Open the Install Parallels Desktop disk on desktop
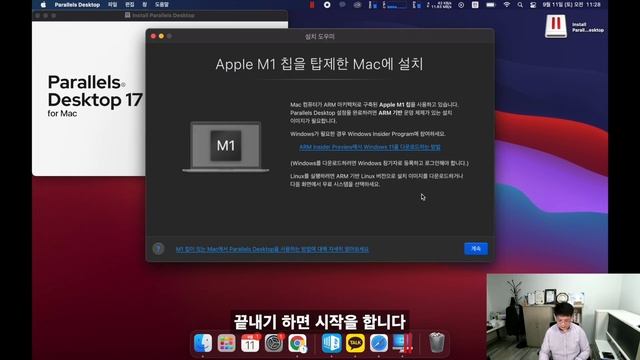 pos(556,26)
